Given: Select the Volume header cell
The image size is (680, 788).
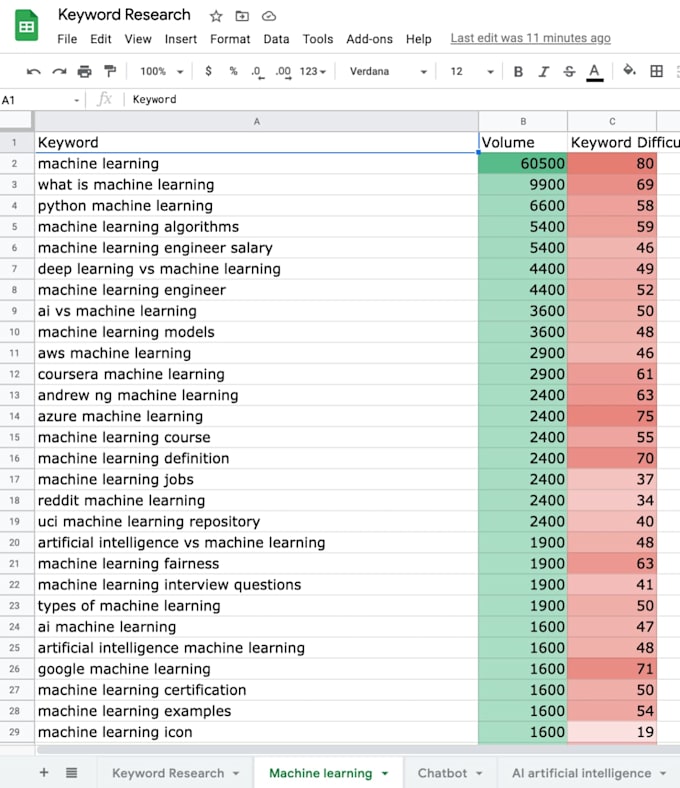Looking at the screenshot, I should tap(523, 143).
